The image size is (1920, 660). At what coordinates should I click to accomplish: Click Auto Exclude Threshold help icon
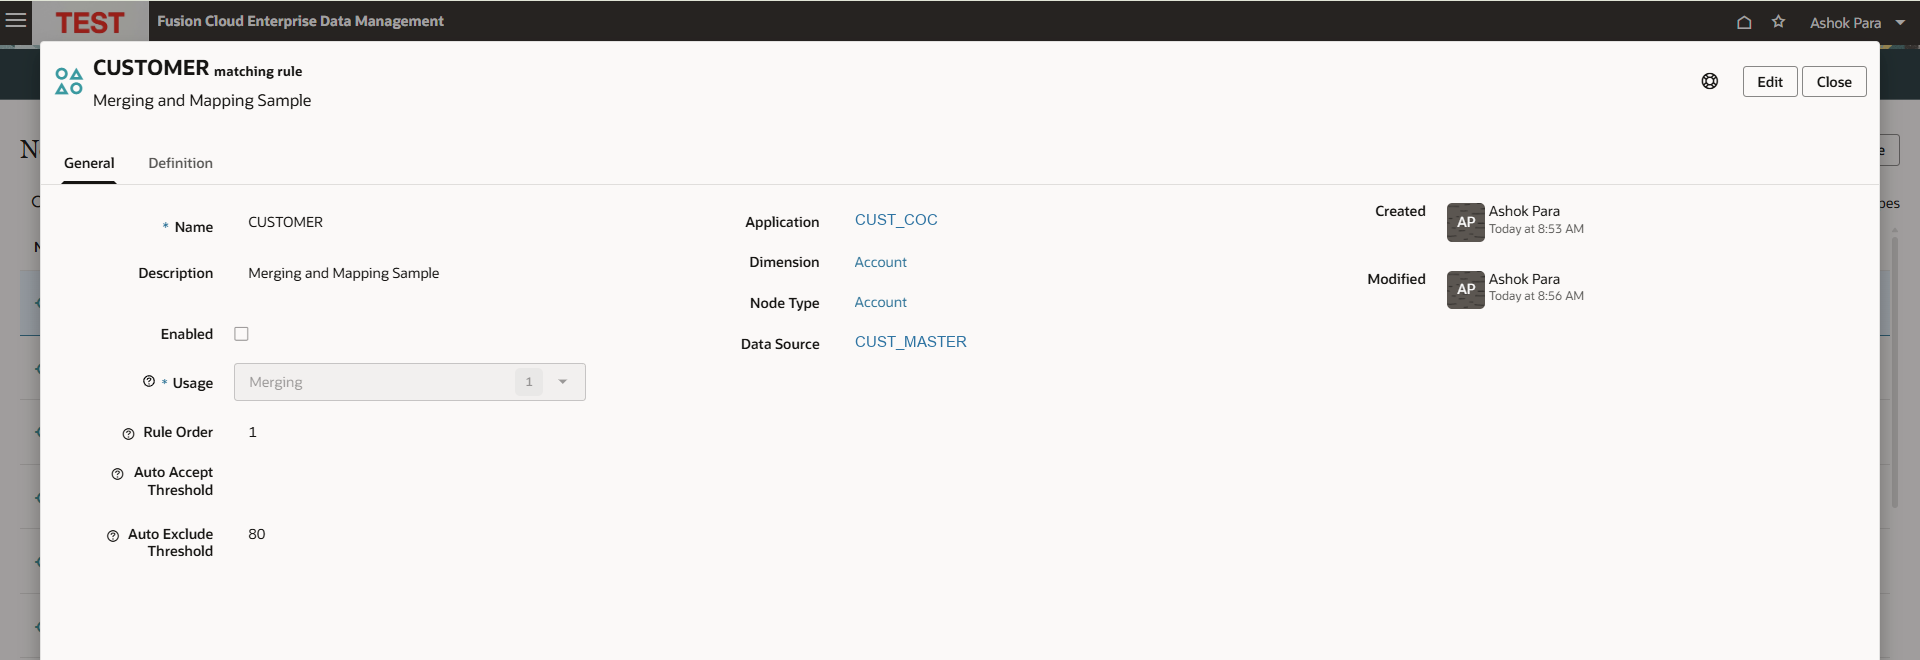pyautogui.click(x=113, y=536)
